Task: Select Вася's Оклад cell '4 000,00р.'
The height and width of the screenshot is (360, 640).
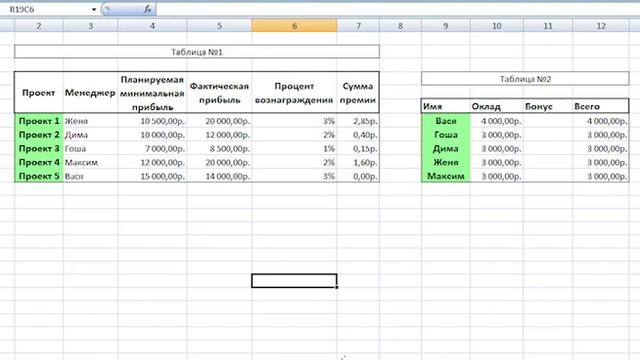Action: pos(497,121)
